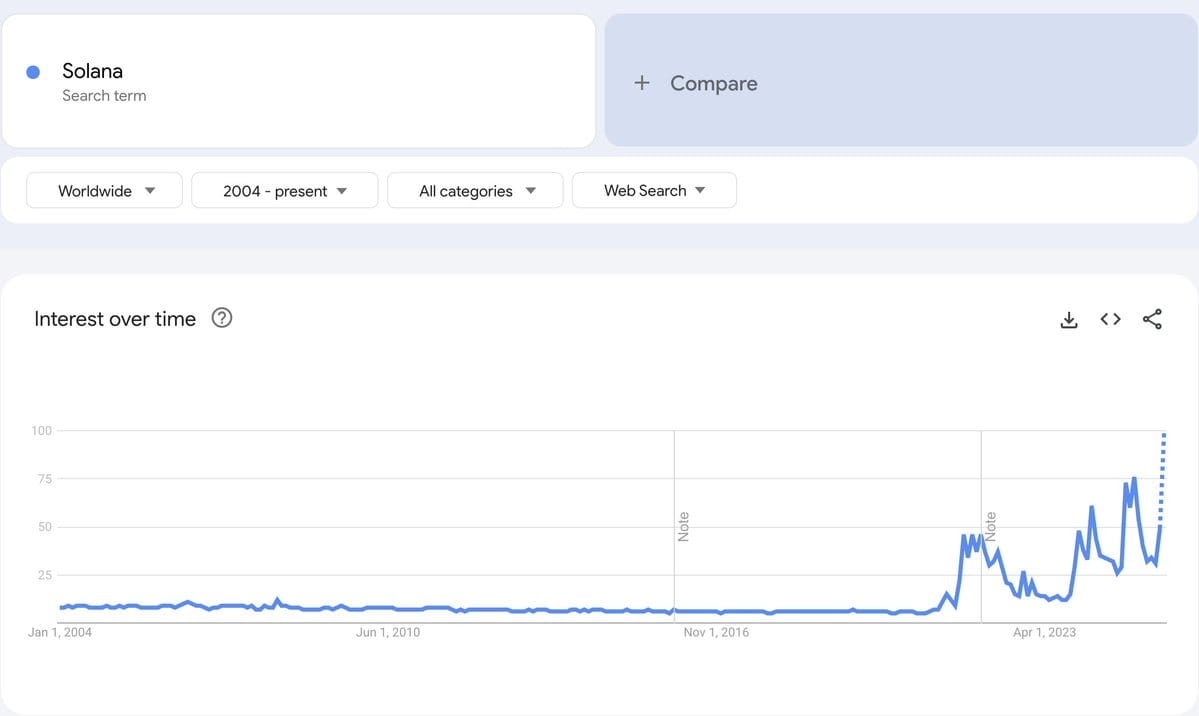This screenshot has height=716, width=1199.
Task: Click the arrow in the Worldwide dropdown
Action: click(150, 190)
